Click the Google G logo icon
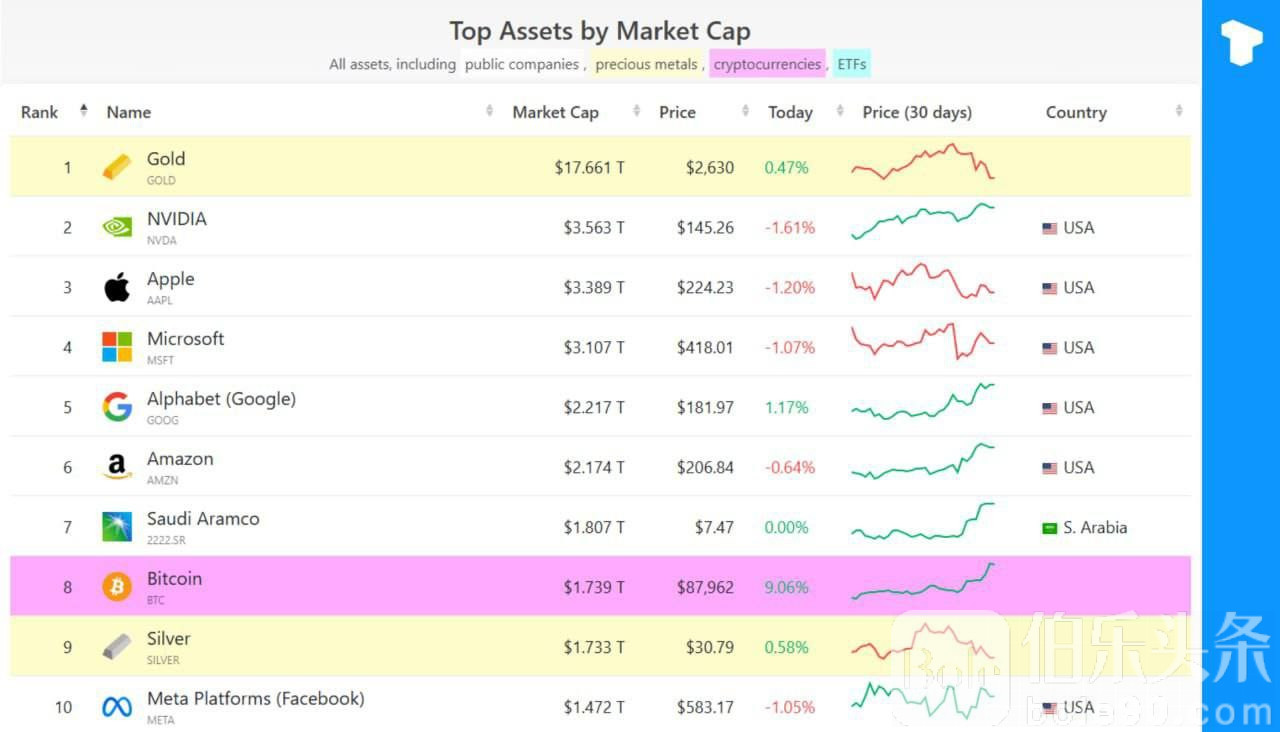1280x732 pixels. (x=117, y=407)
